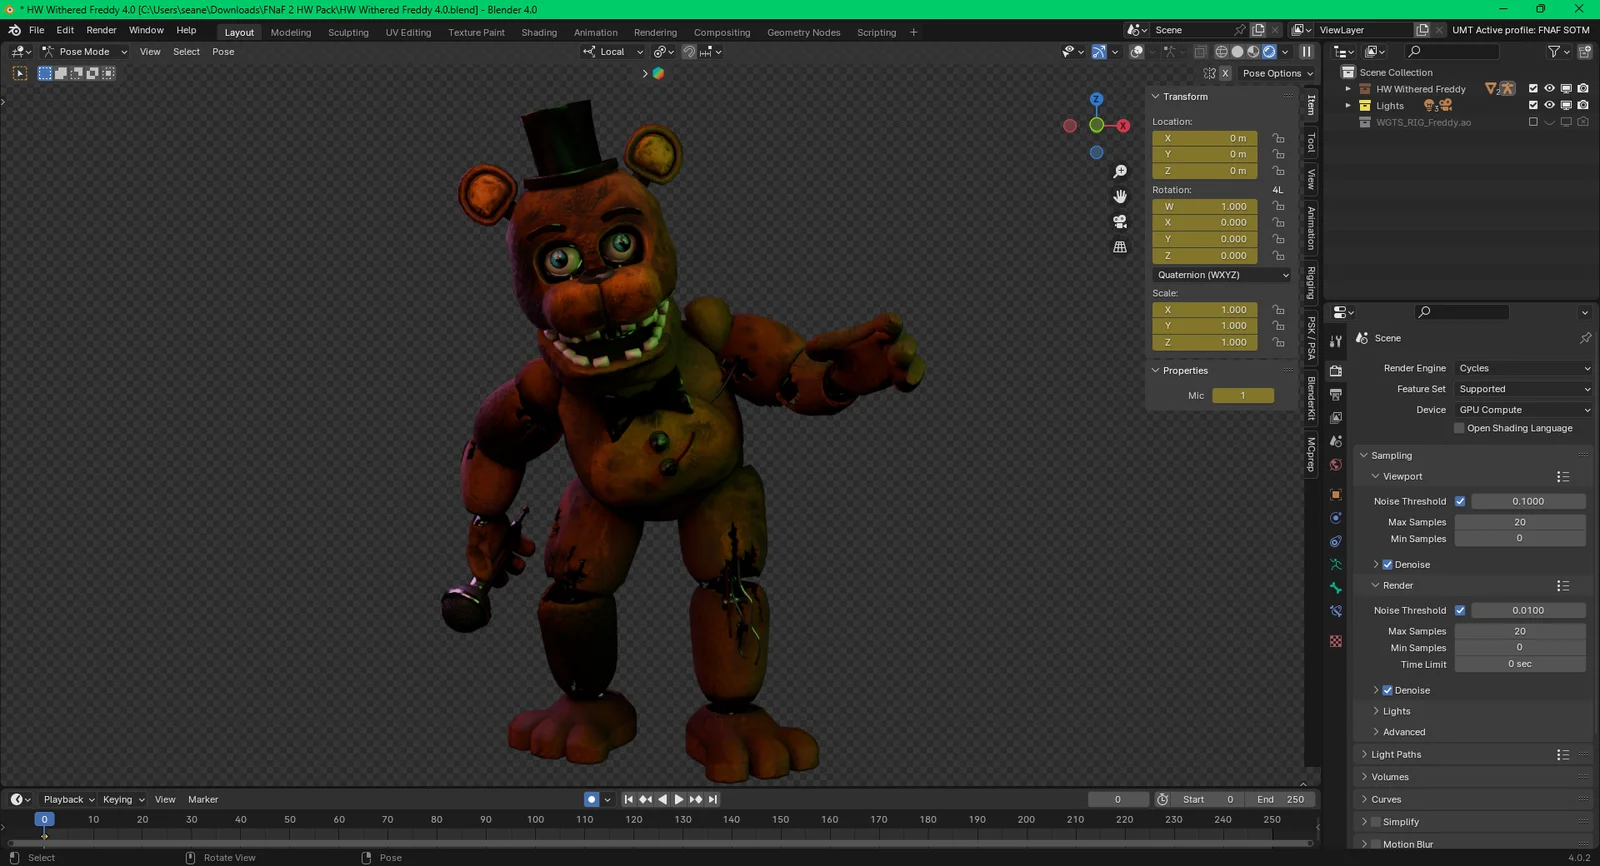Enable WGTS_RIG_Freddy.ao collection checkbox
1600x866 pixels.
coord(1533,122)
